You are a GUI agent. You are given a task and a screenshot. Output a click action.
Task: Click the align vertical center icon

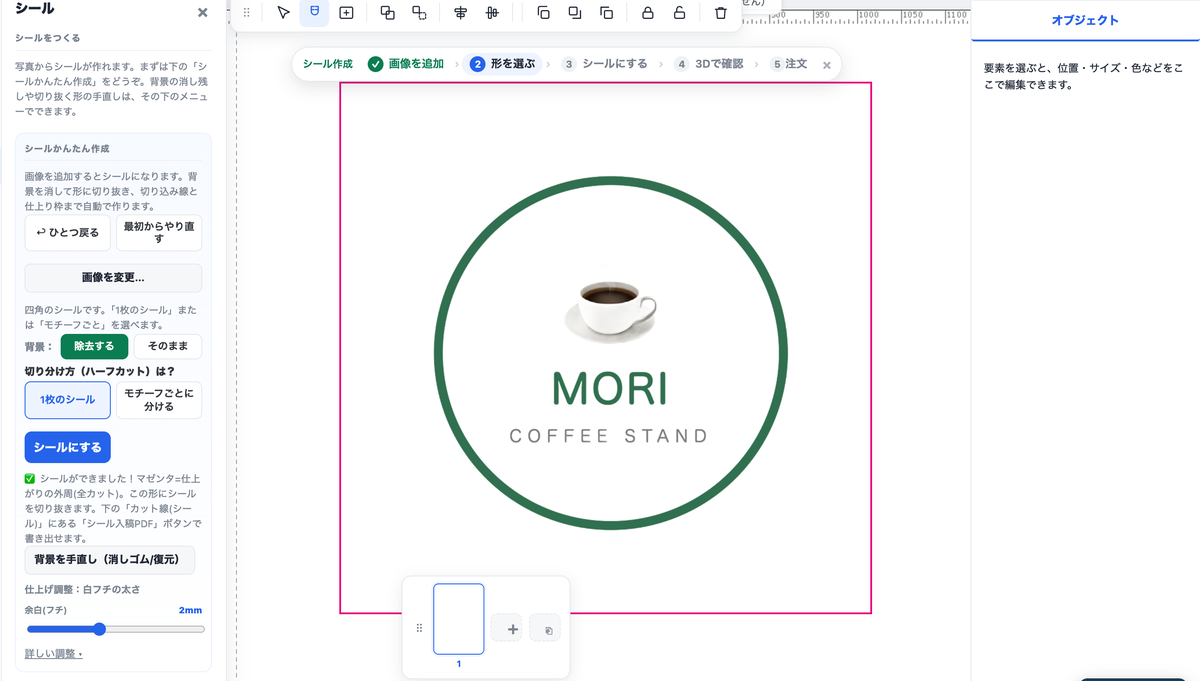pyautogui.click(x=492, y=13)
